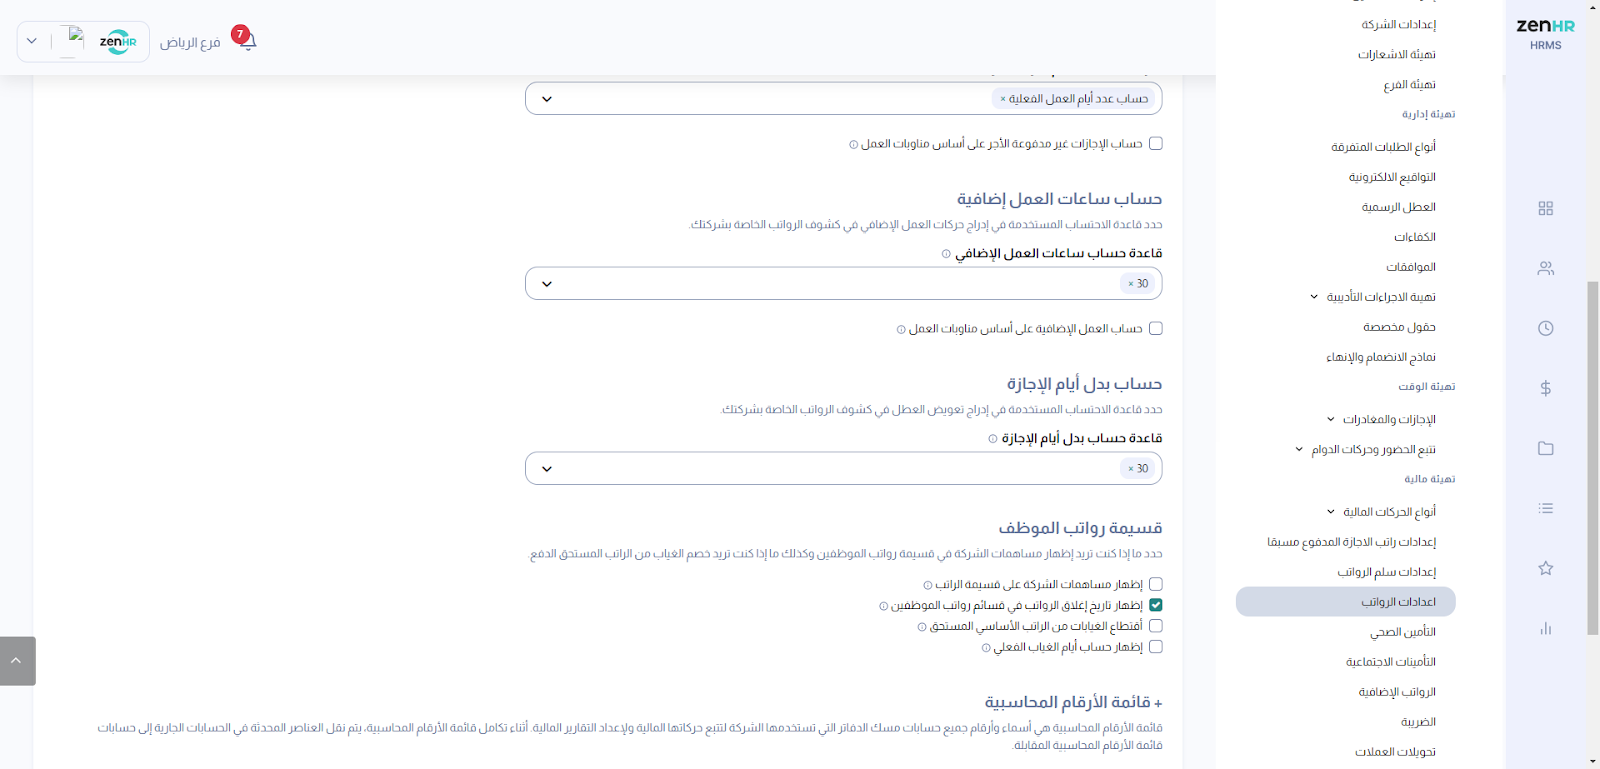Click info icon beside حساب العمل الإضافية على أساس مناوبات
1600x769 pixels.
point(901,329)
